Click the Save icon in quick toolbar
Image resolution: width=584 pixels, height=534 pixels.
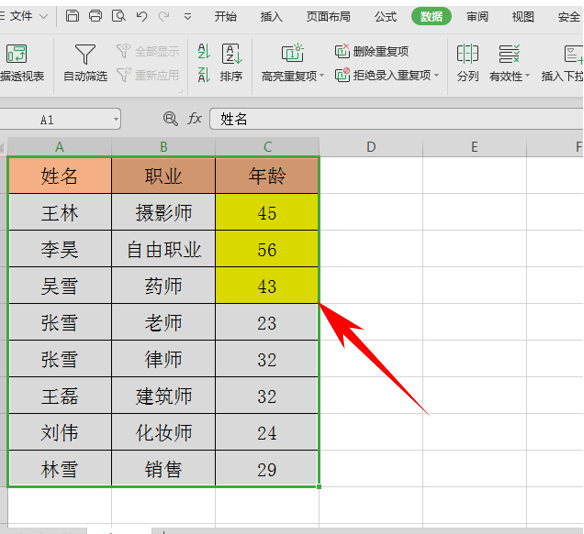pyautogui.click(x=72, y=16)
